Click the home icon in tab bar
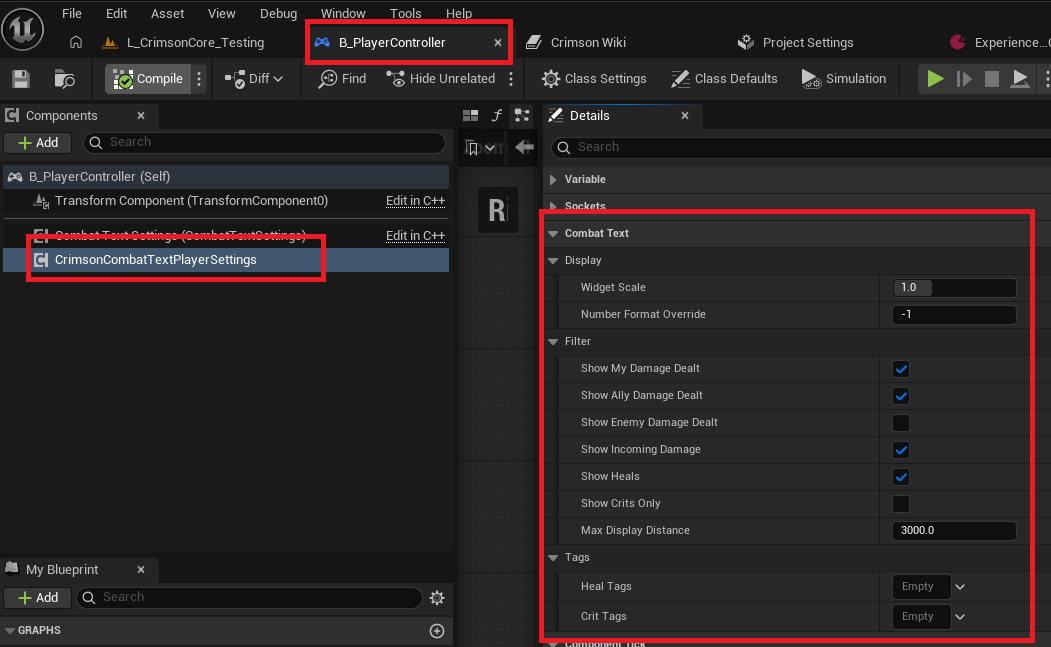 coord(76,42)
